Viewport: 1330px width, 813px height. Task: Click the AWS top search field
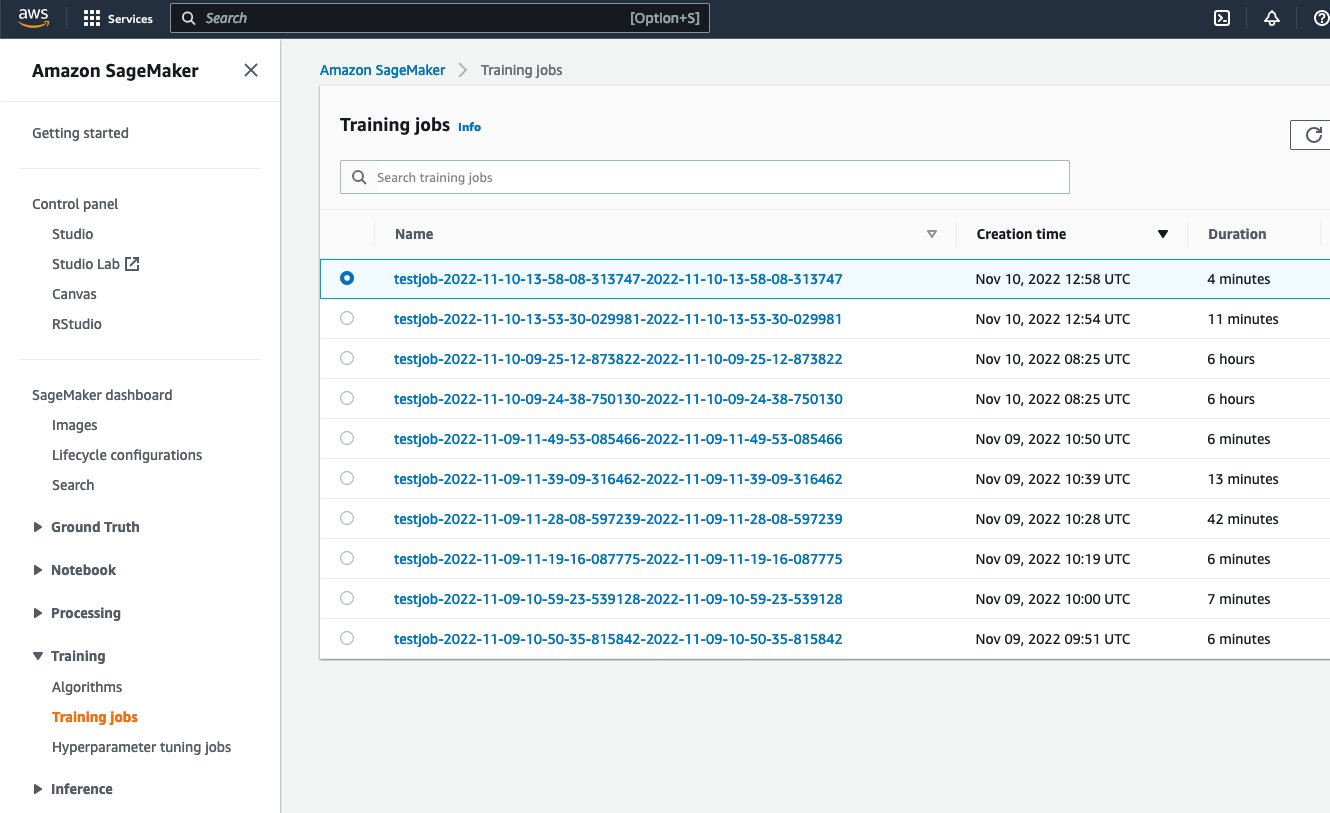point(440,18)
